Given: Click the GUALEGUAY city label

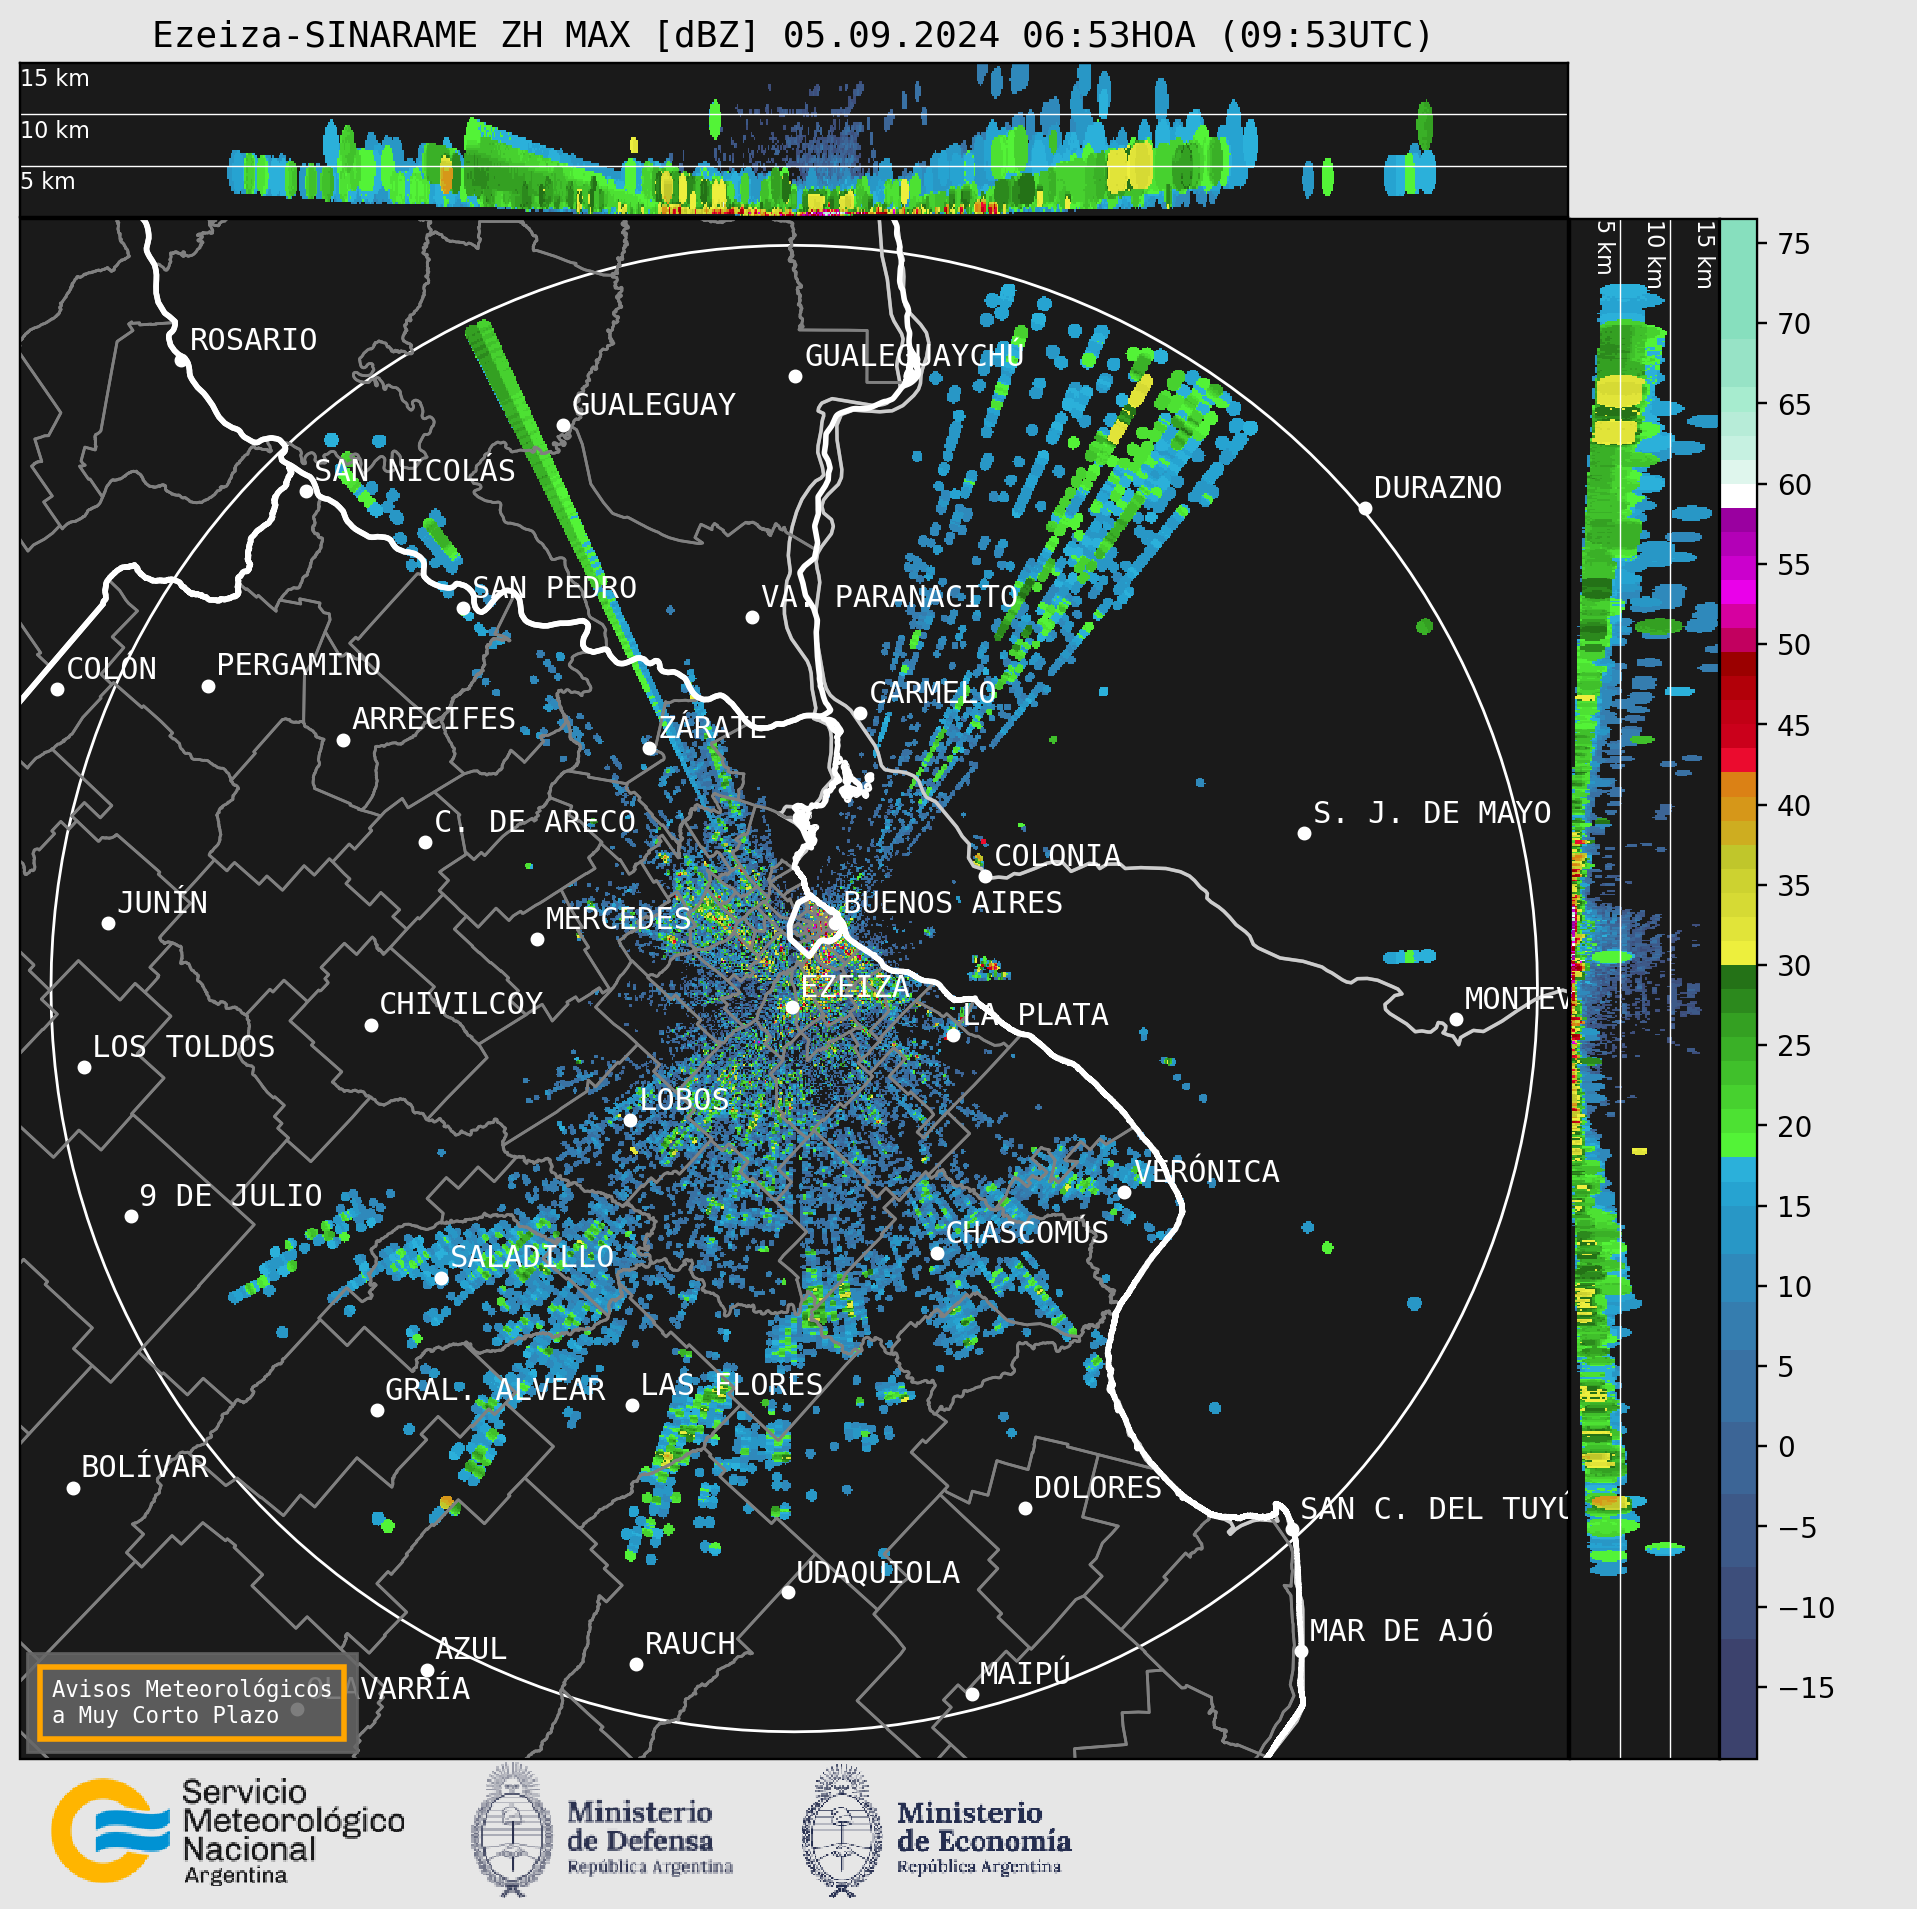Looking at the screenshot, I should (x=654, y=404).
